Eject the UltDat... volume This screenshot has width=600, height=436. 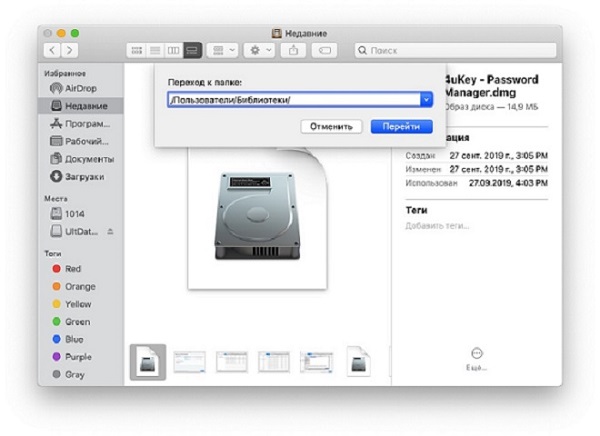(110, 231)
